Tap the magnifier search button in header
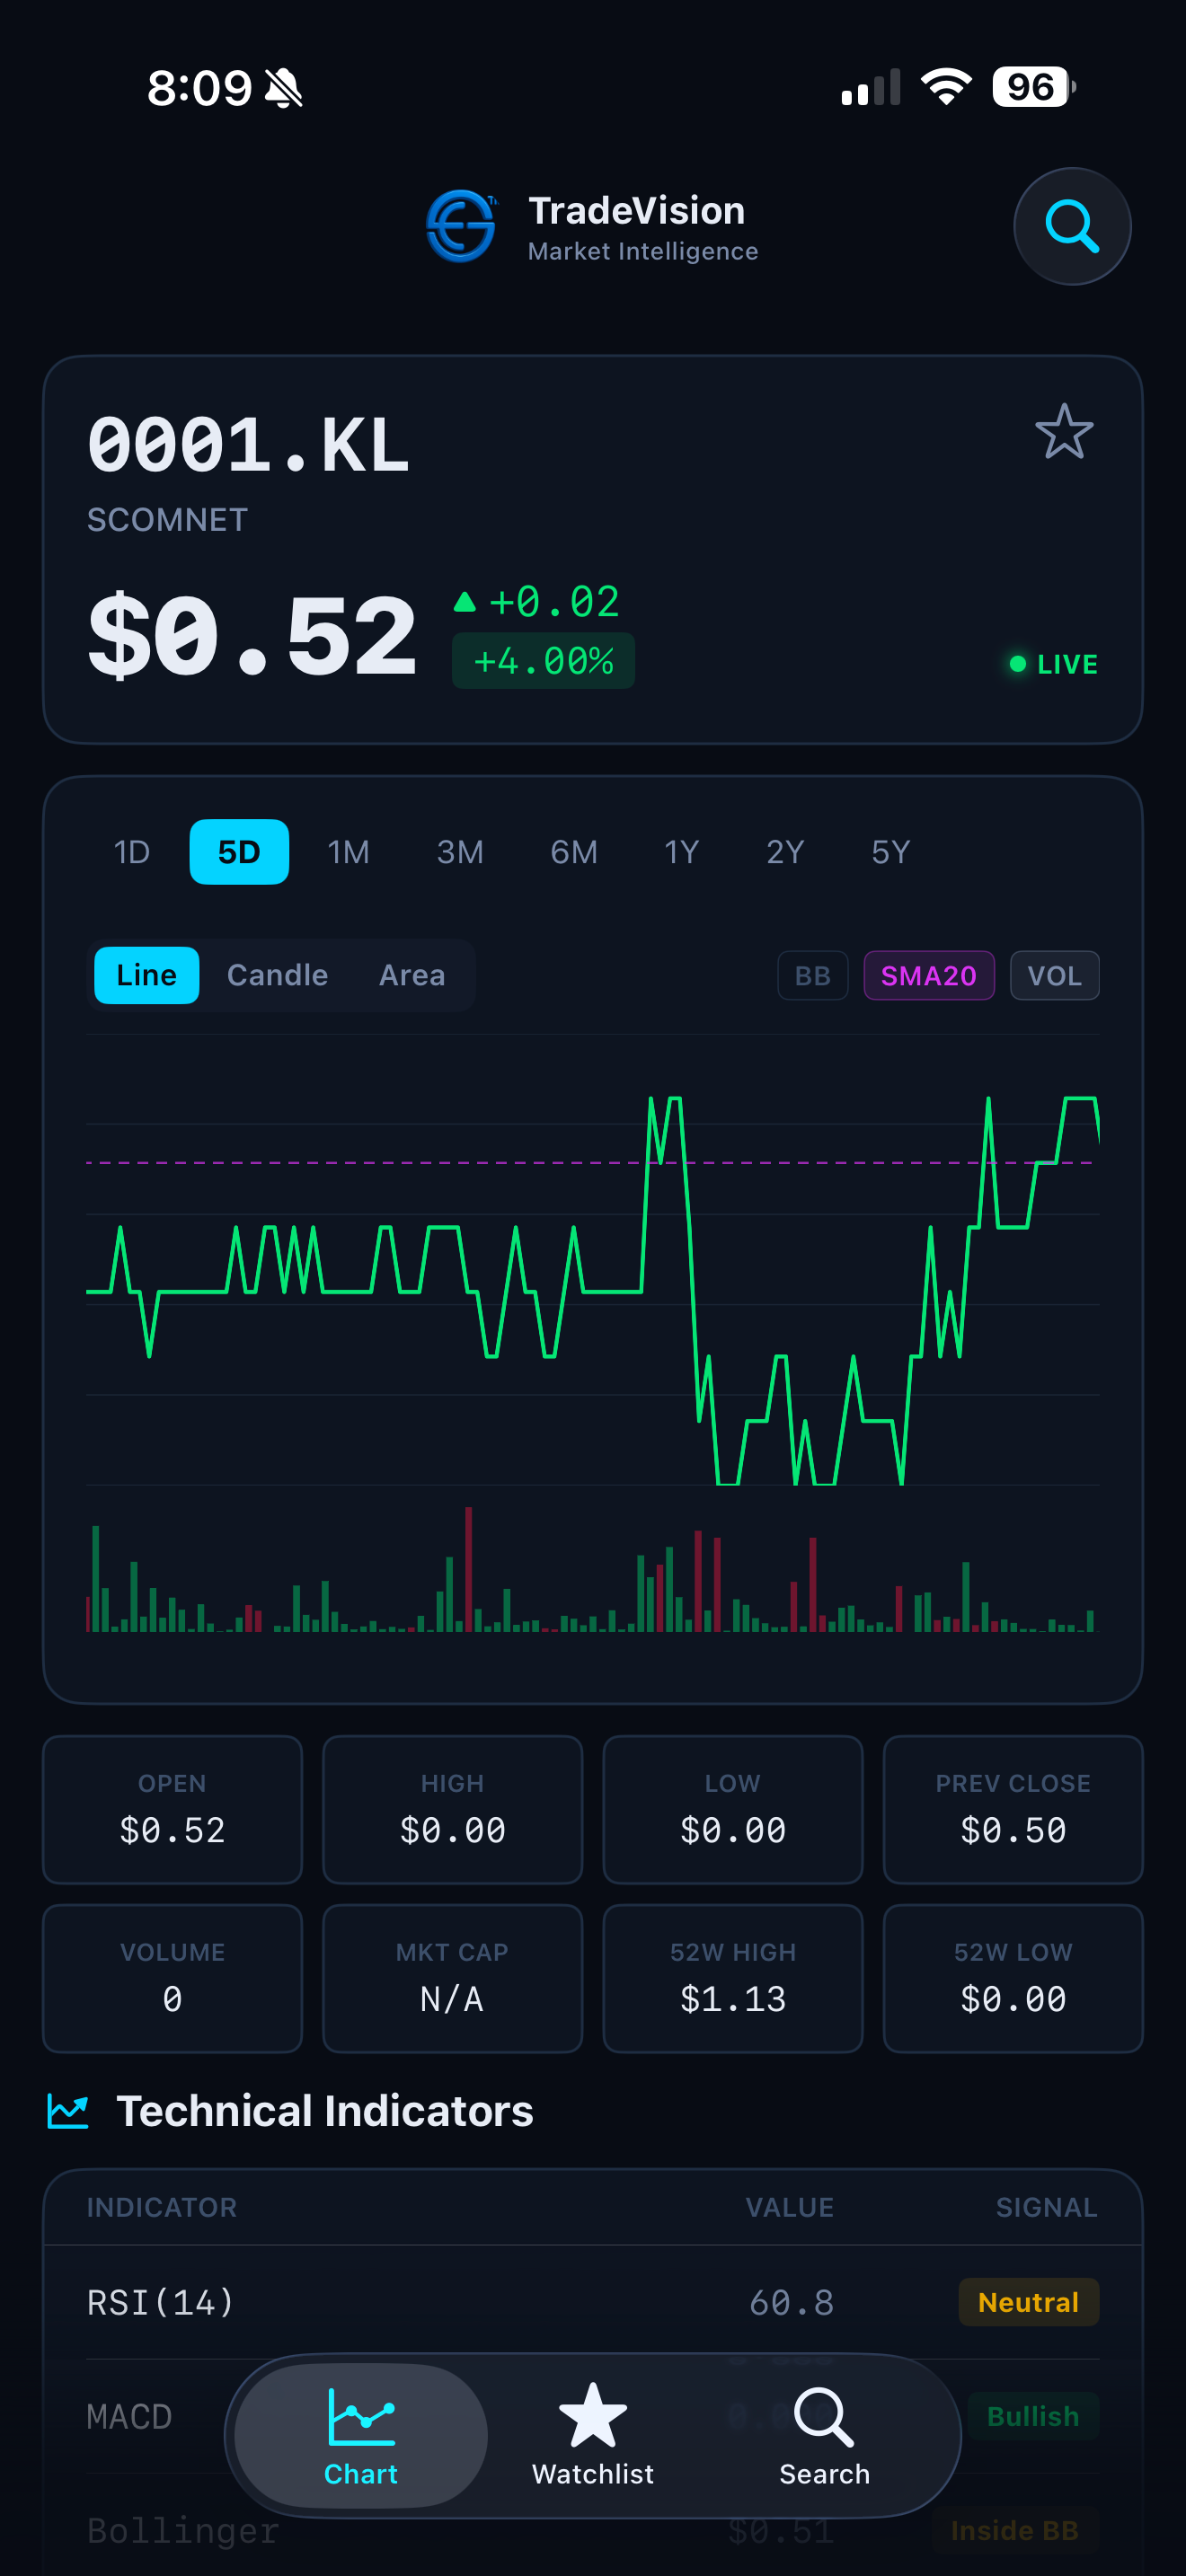This screenshot has width=1186, height=2576. point(1072,226)
